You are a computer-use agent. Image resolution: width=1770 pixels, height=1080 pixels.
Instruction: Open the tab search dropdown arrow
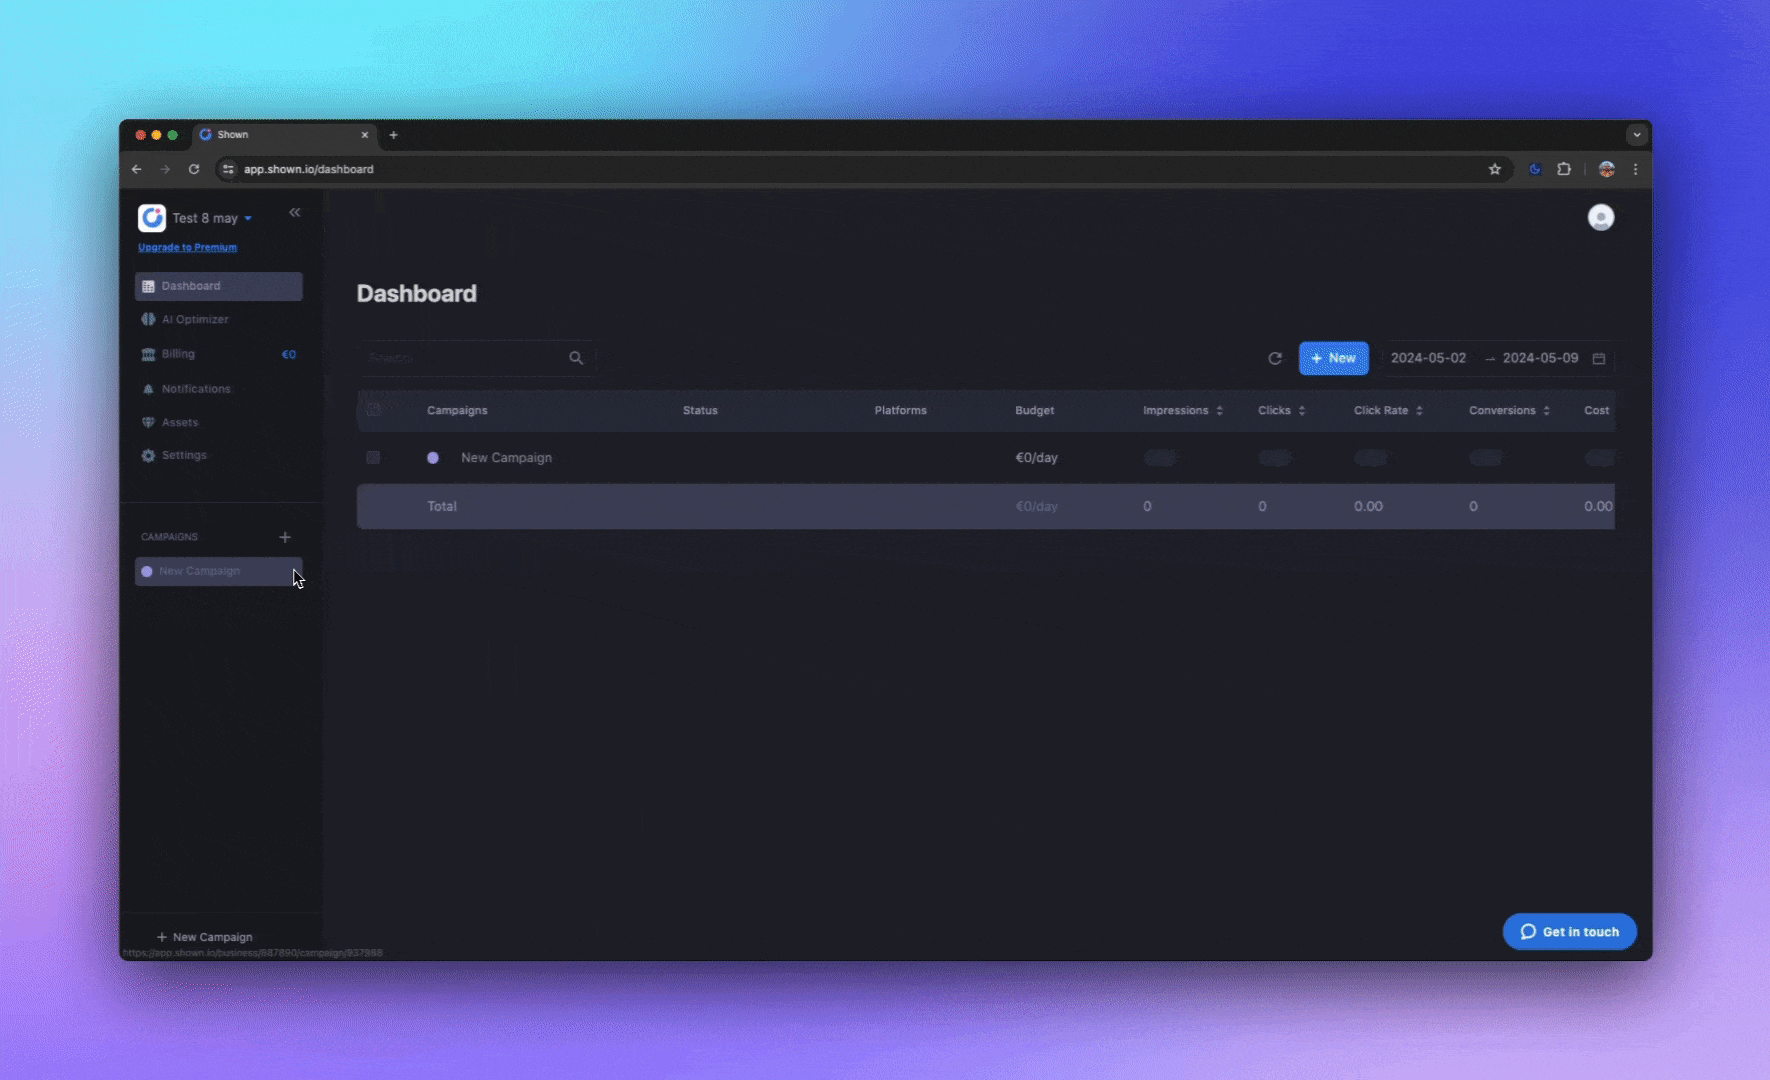[x=1637, y=134]
